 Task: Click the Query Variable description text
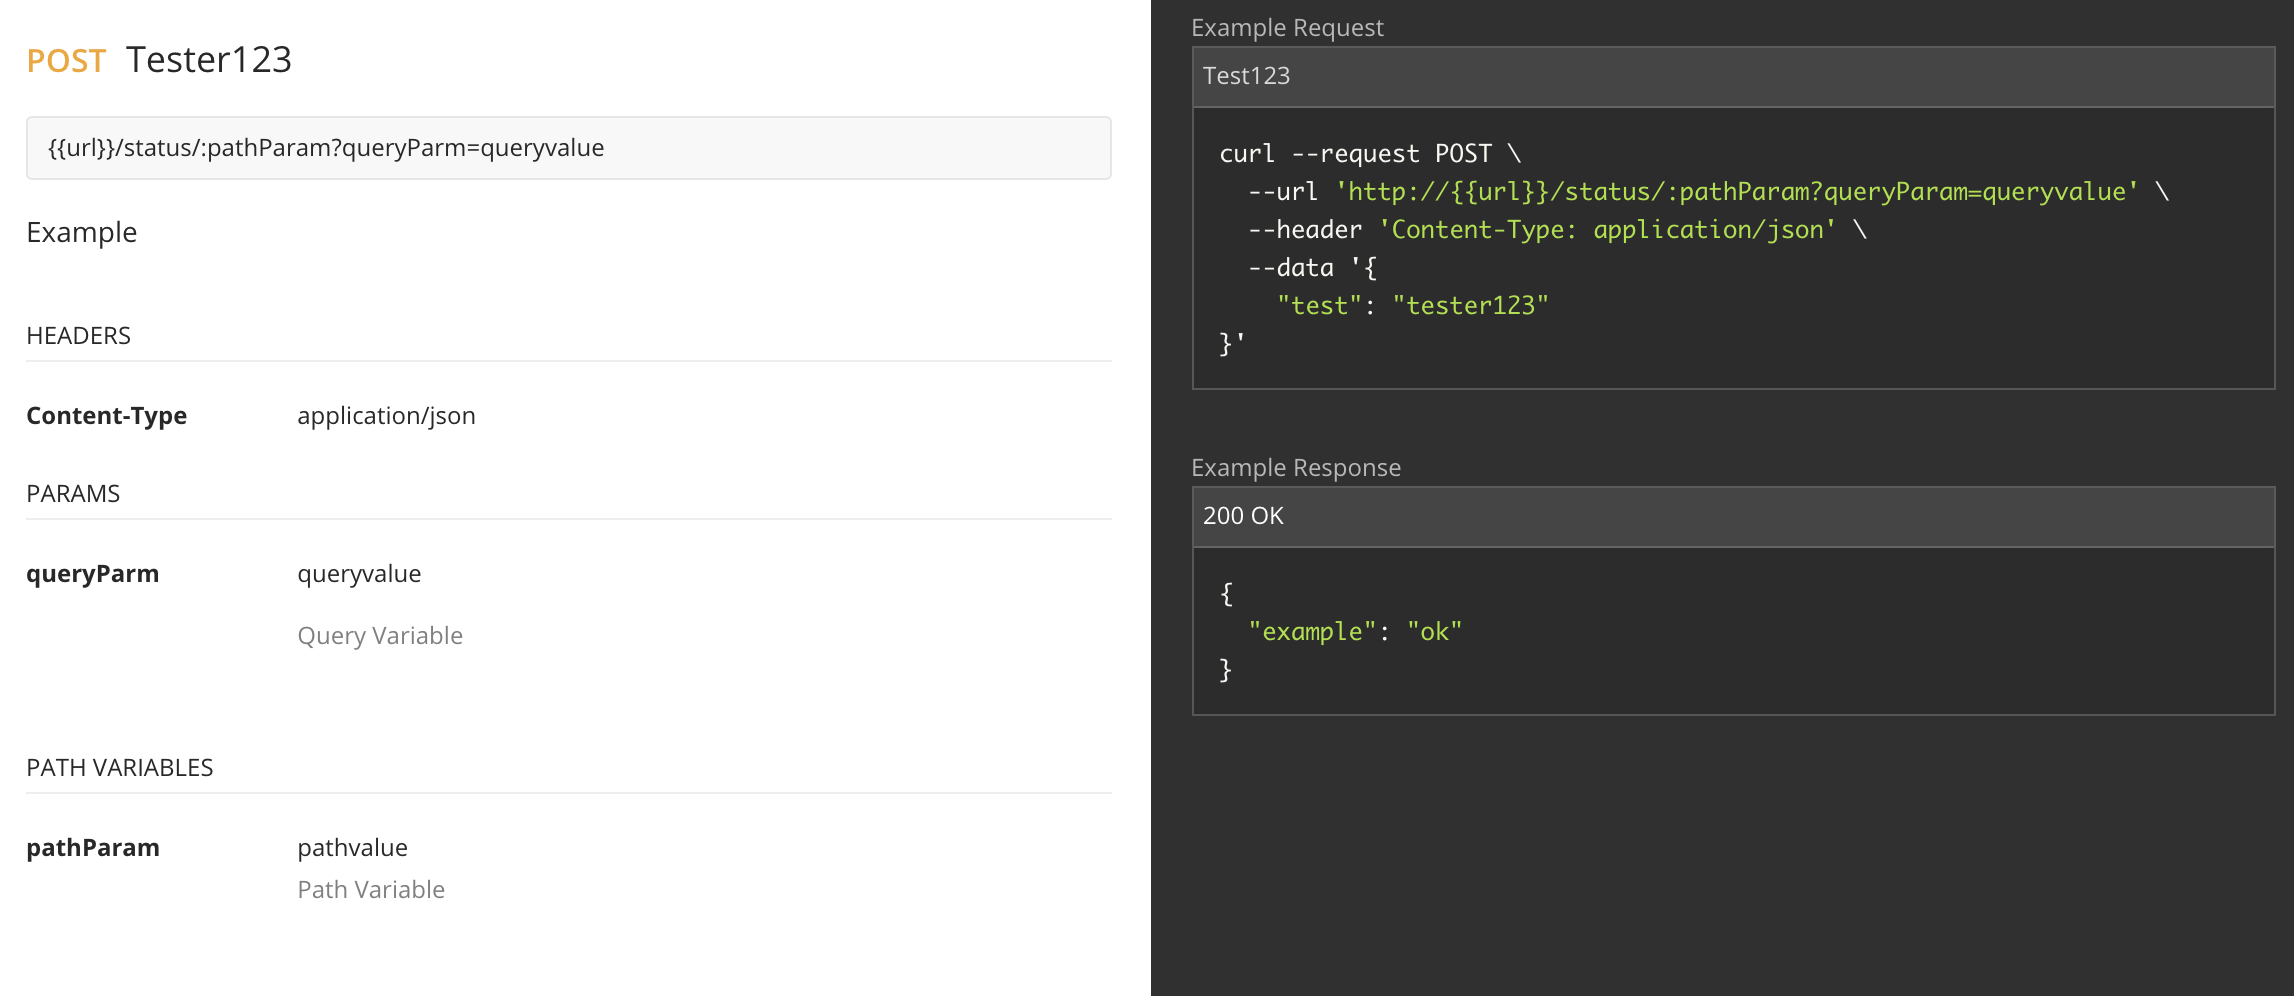click(379, 635)
